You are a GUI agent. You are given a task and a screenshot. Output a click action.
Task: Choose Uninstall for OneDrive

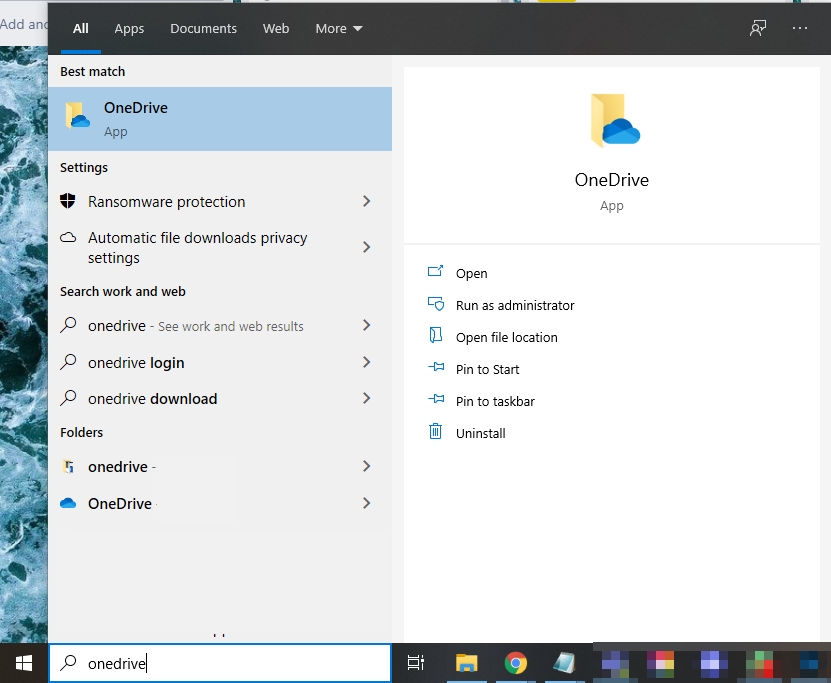pos(480,433)
